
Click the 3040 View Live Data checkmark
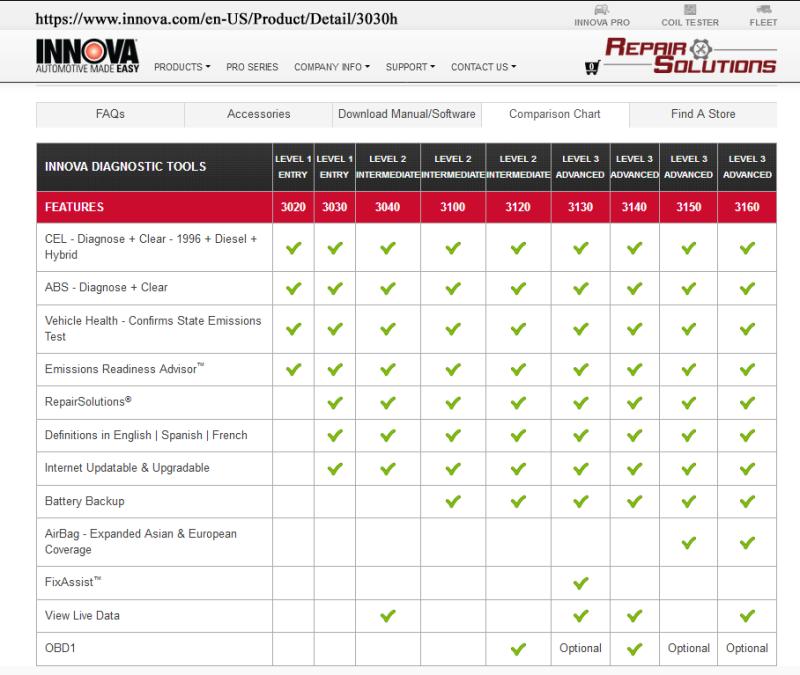(x=388, y=616)
